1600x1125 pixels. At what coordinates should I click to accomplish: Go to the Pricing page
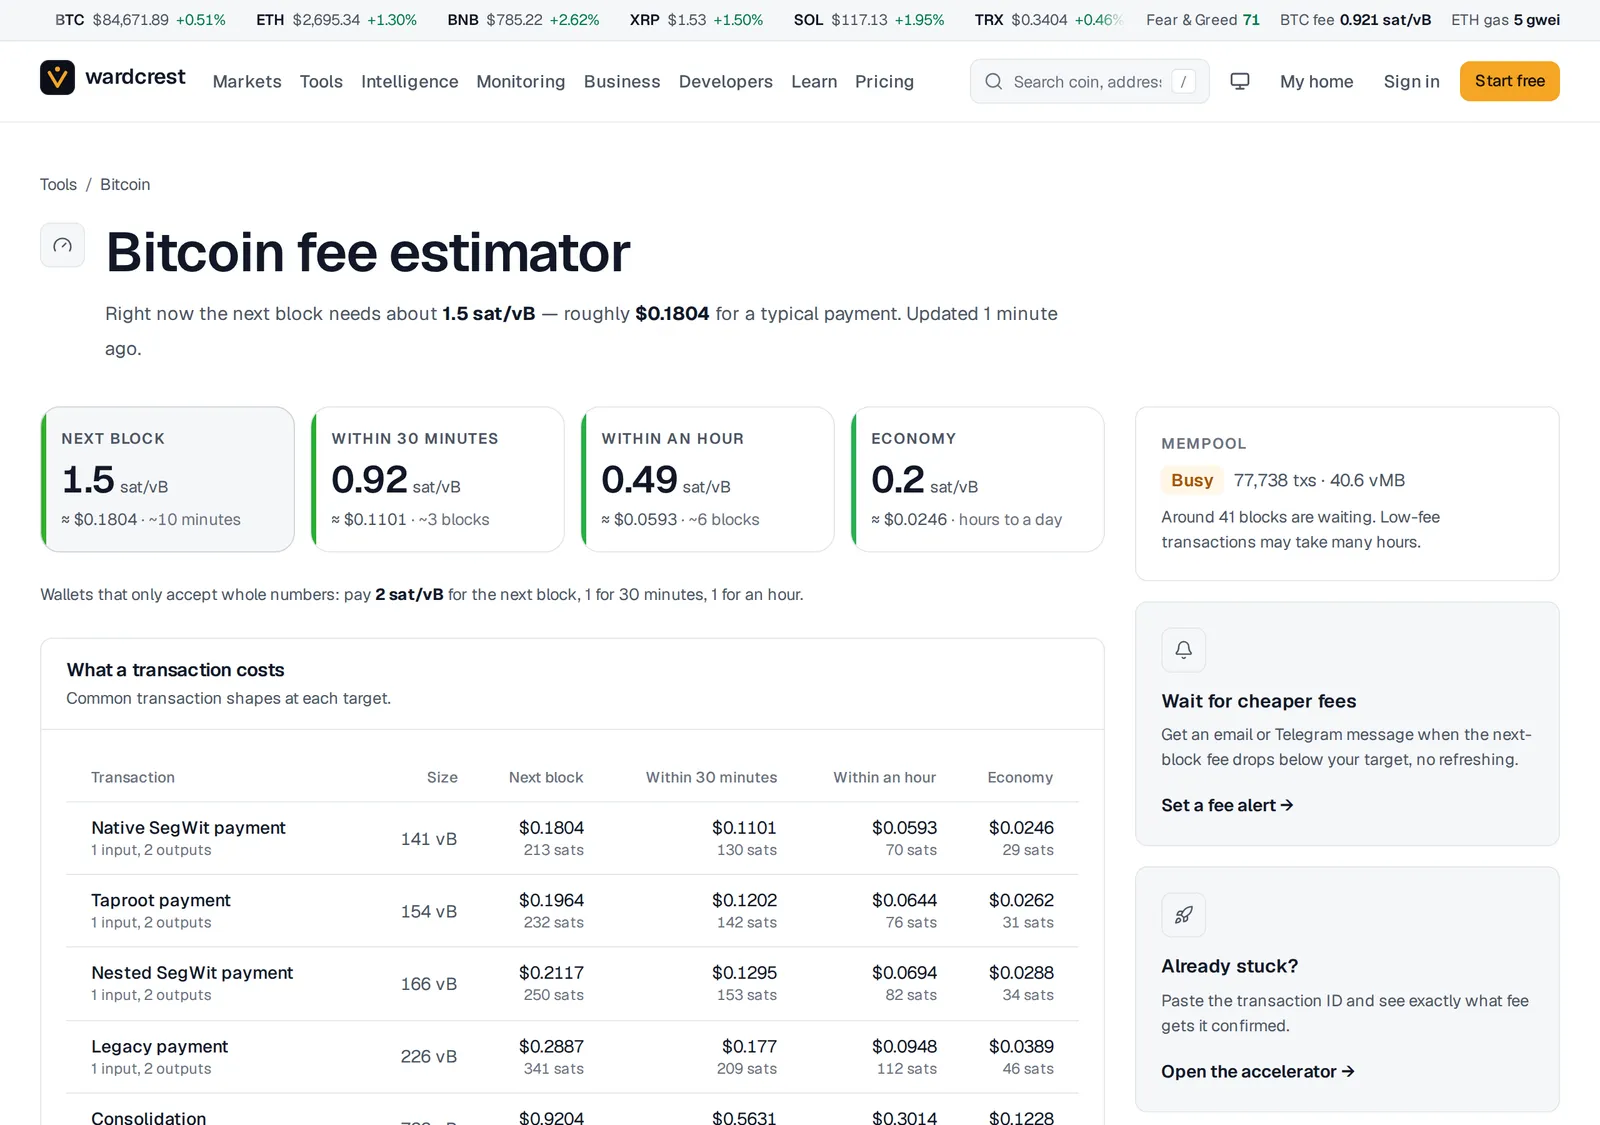coord(884,82)
